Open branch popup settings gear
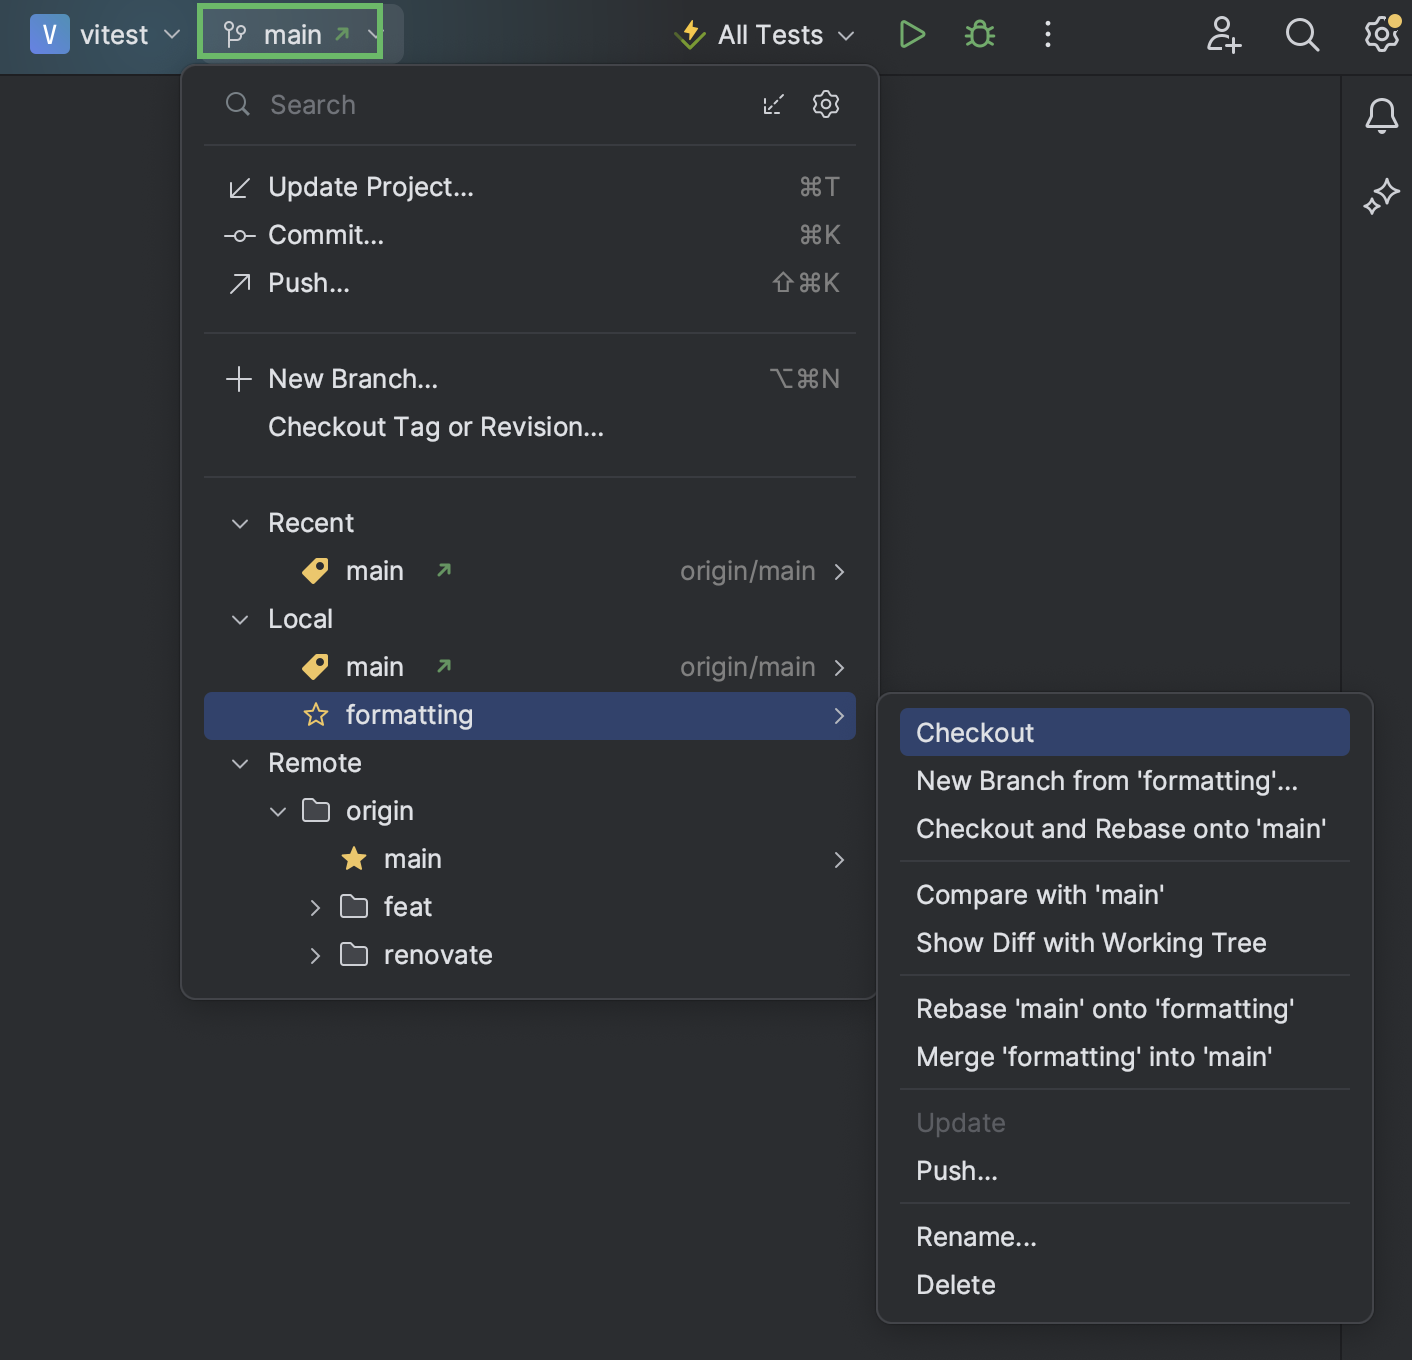Screen dimensions: 1412x1360 (x=825, y=104)
